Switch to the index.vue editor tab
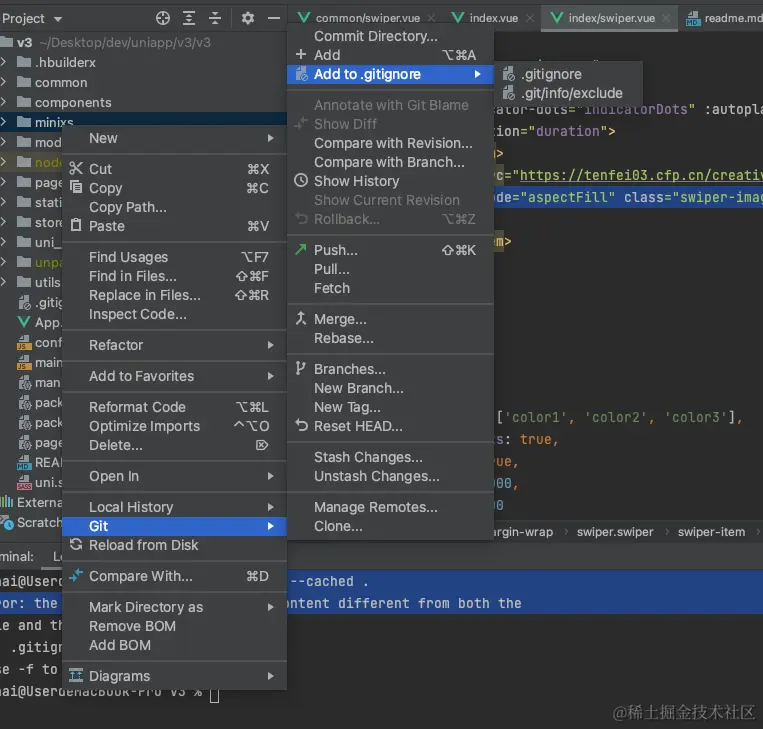Viewport: 763px width, 729px height. [493, 18]
